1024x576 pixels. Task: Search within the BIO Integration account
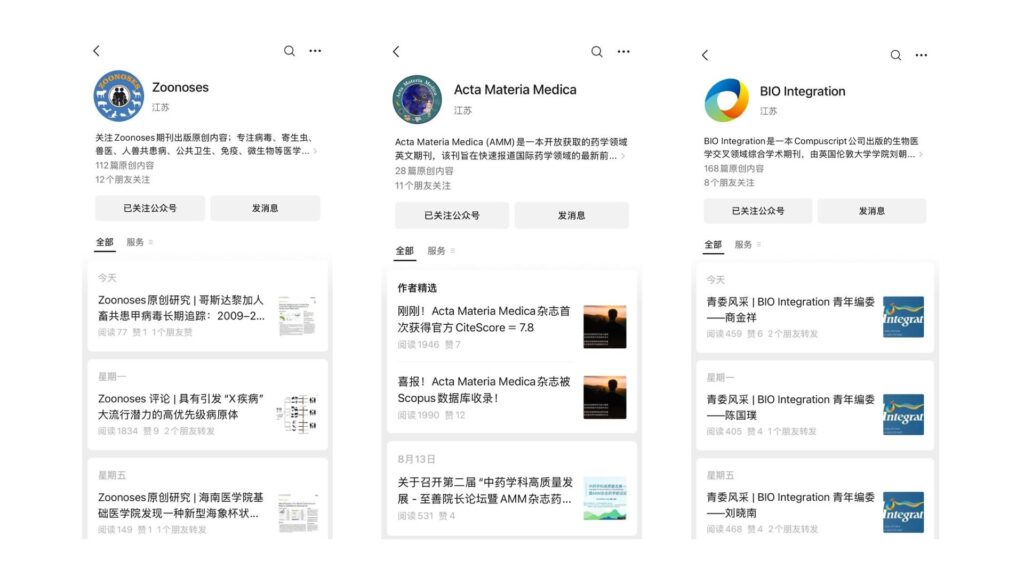pos(896,56)
